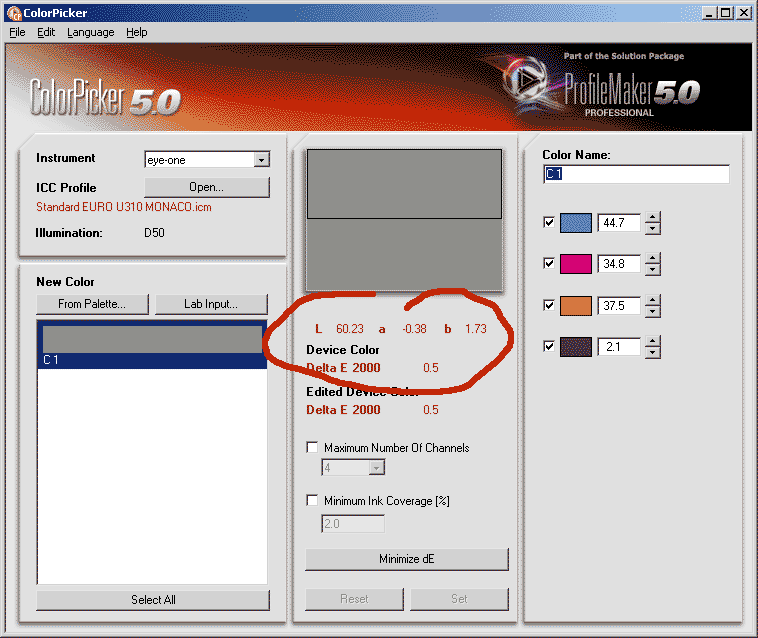Viewport: 758px width, 638px height.
Task: Click the Select All button
Action: click(153, 600)
